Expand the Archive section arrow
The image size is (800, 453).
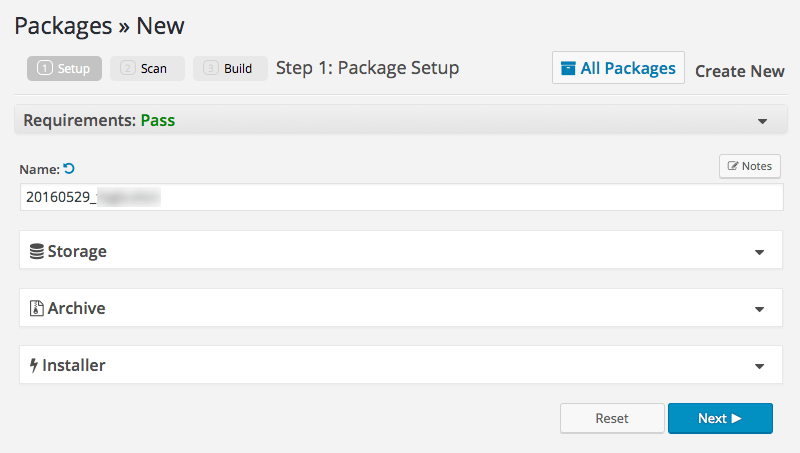click(x=760, y=310)
